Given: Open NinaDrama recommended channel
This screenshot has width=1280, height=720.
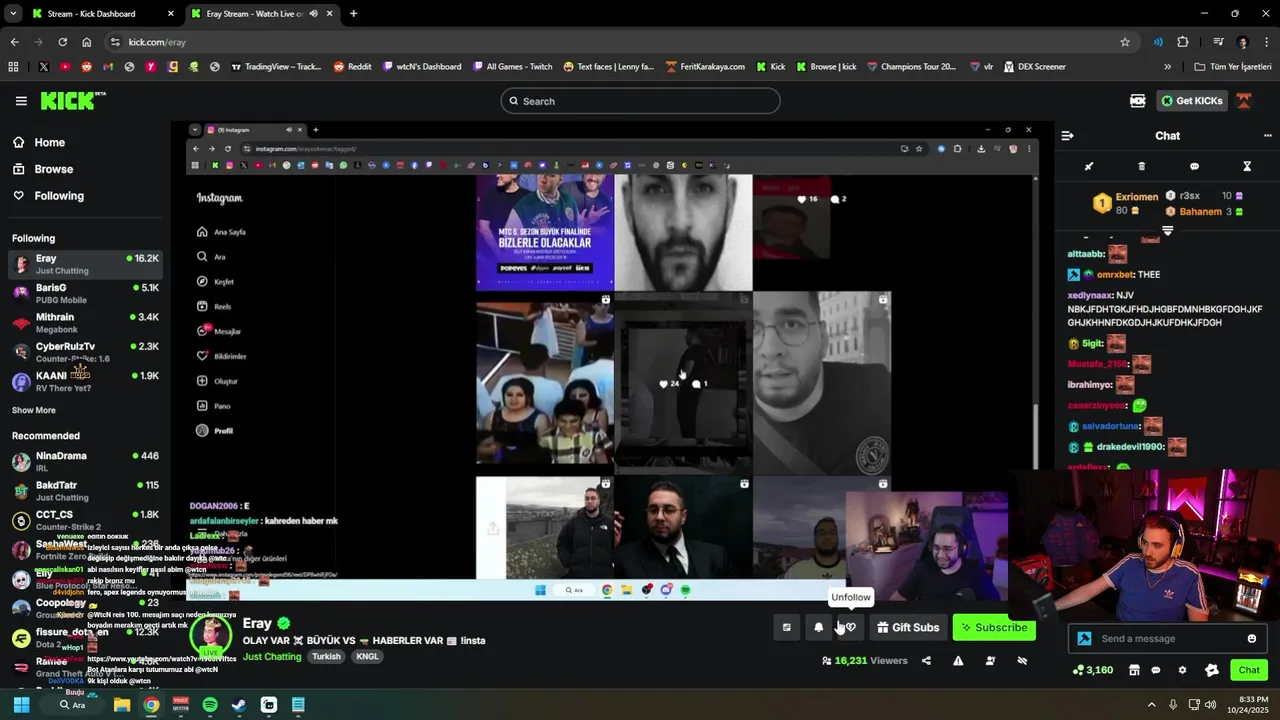Looking at the screenshot, I should pyautogui.click(x=85, y=461).
